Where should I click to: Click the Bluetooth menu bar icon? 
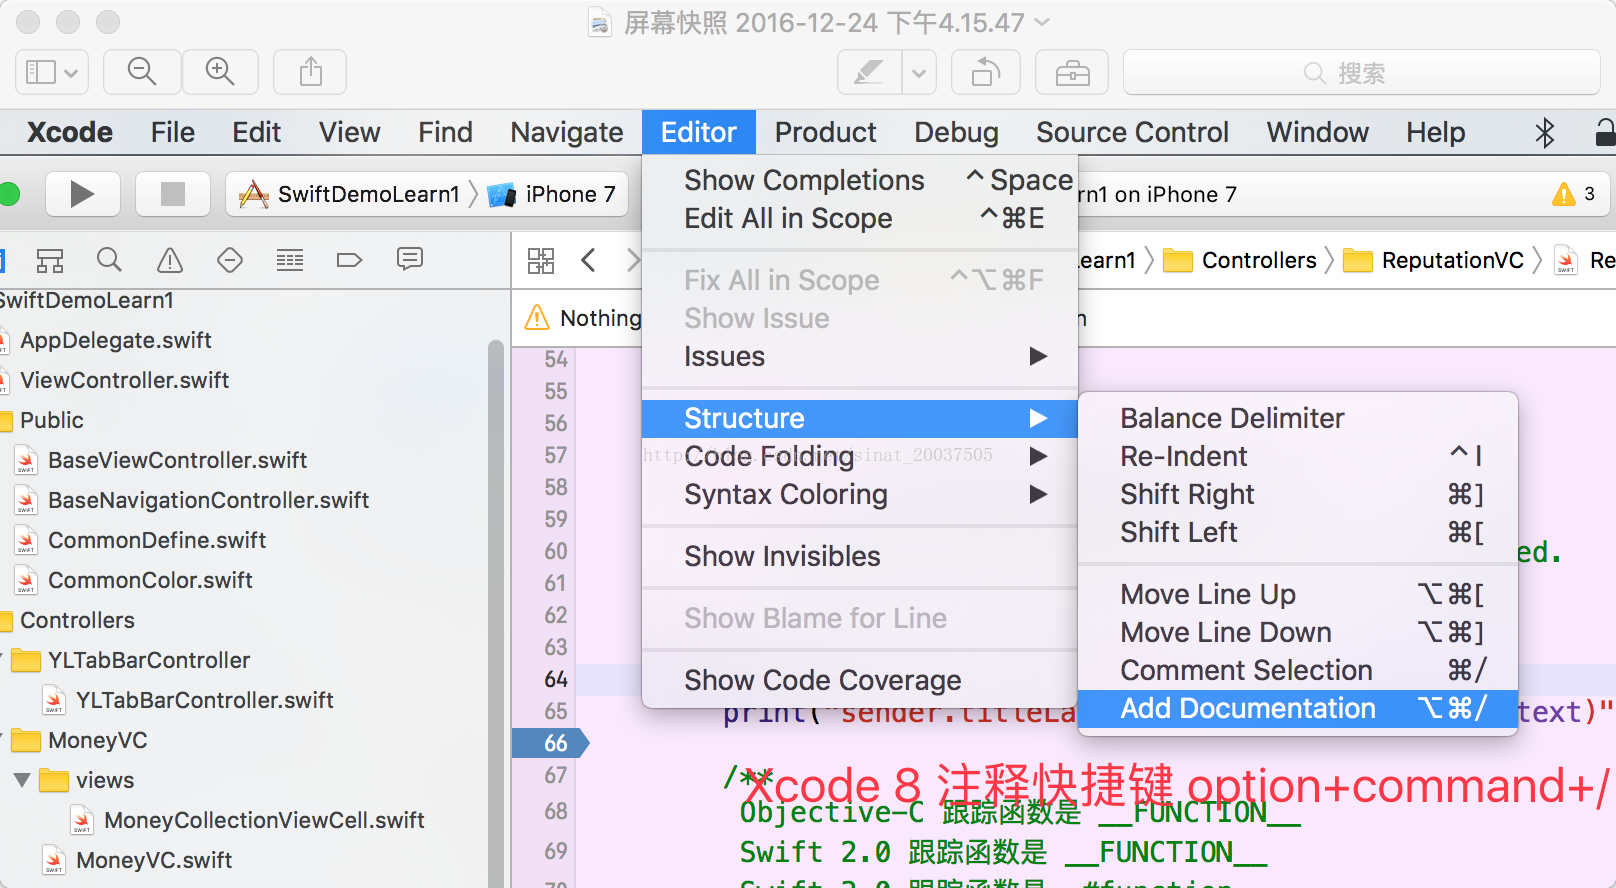[x=1545, y=133]
